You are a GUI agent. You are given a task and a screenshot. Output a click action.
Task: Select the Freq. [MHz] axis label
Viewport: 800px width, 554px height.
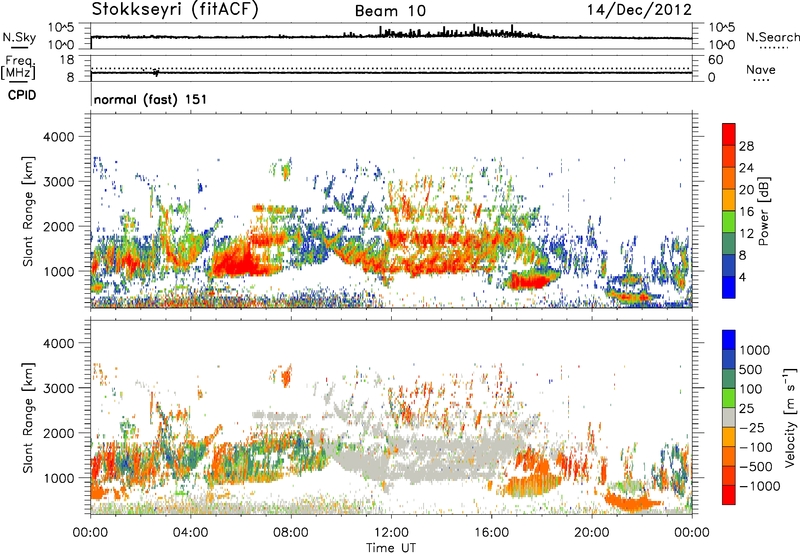click(x=19, y=68)
